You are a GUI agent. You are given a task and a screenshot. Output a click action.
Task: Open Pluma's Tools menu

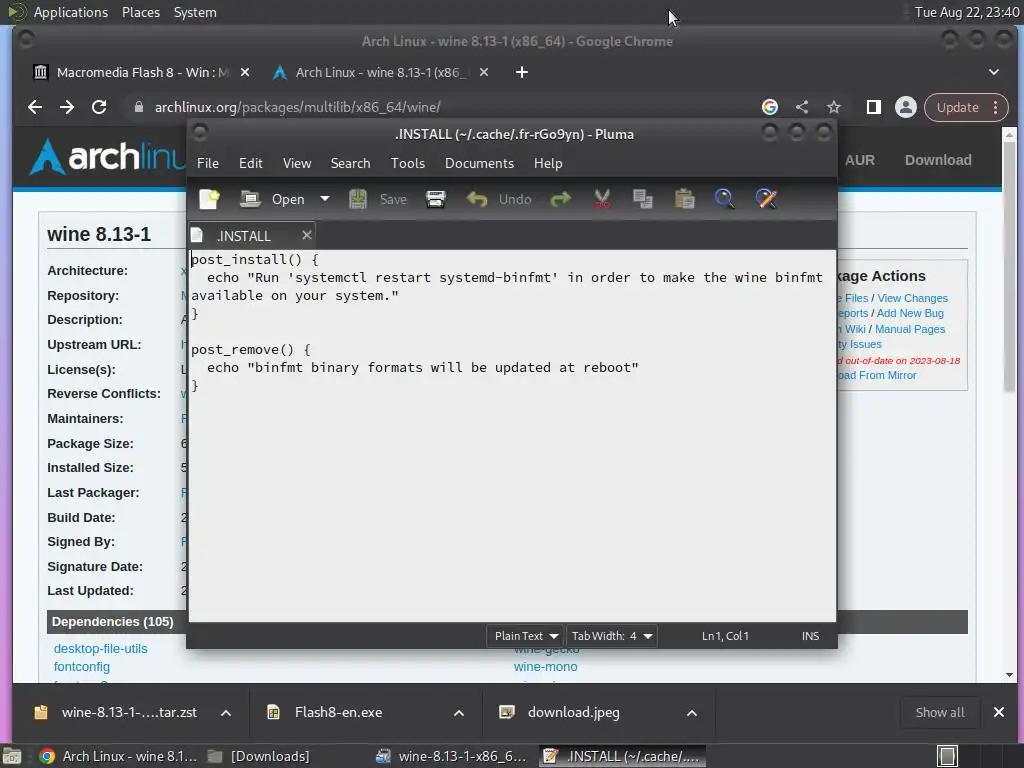pyautogui.click(x=408, y=163)
